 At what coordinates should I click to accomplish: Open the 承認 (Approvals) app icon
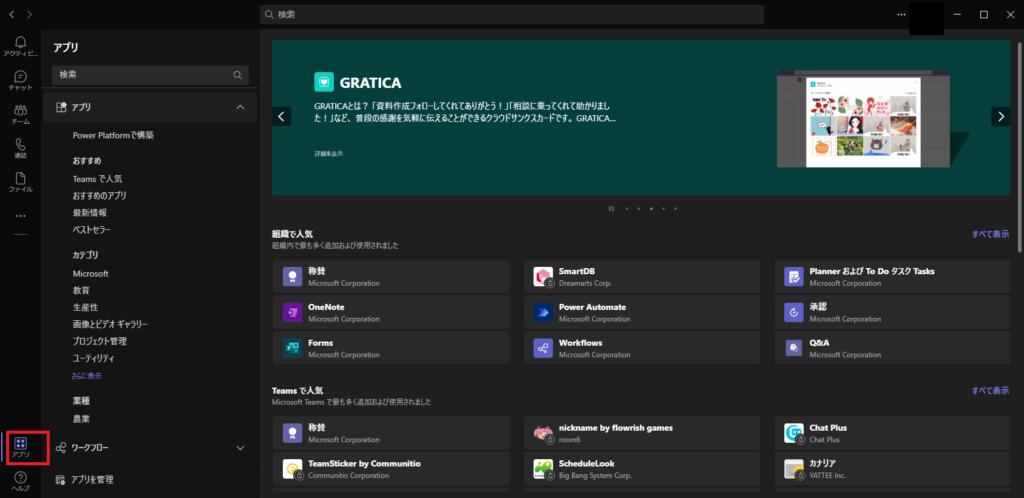tap(794, 313)
